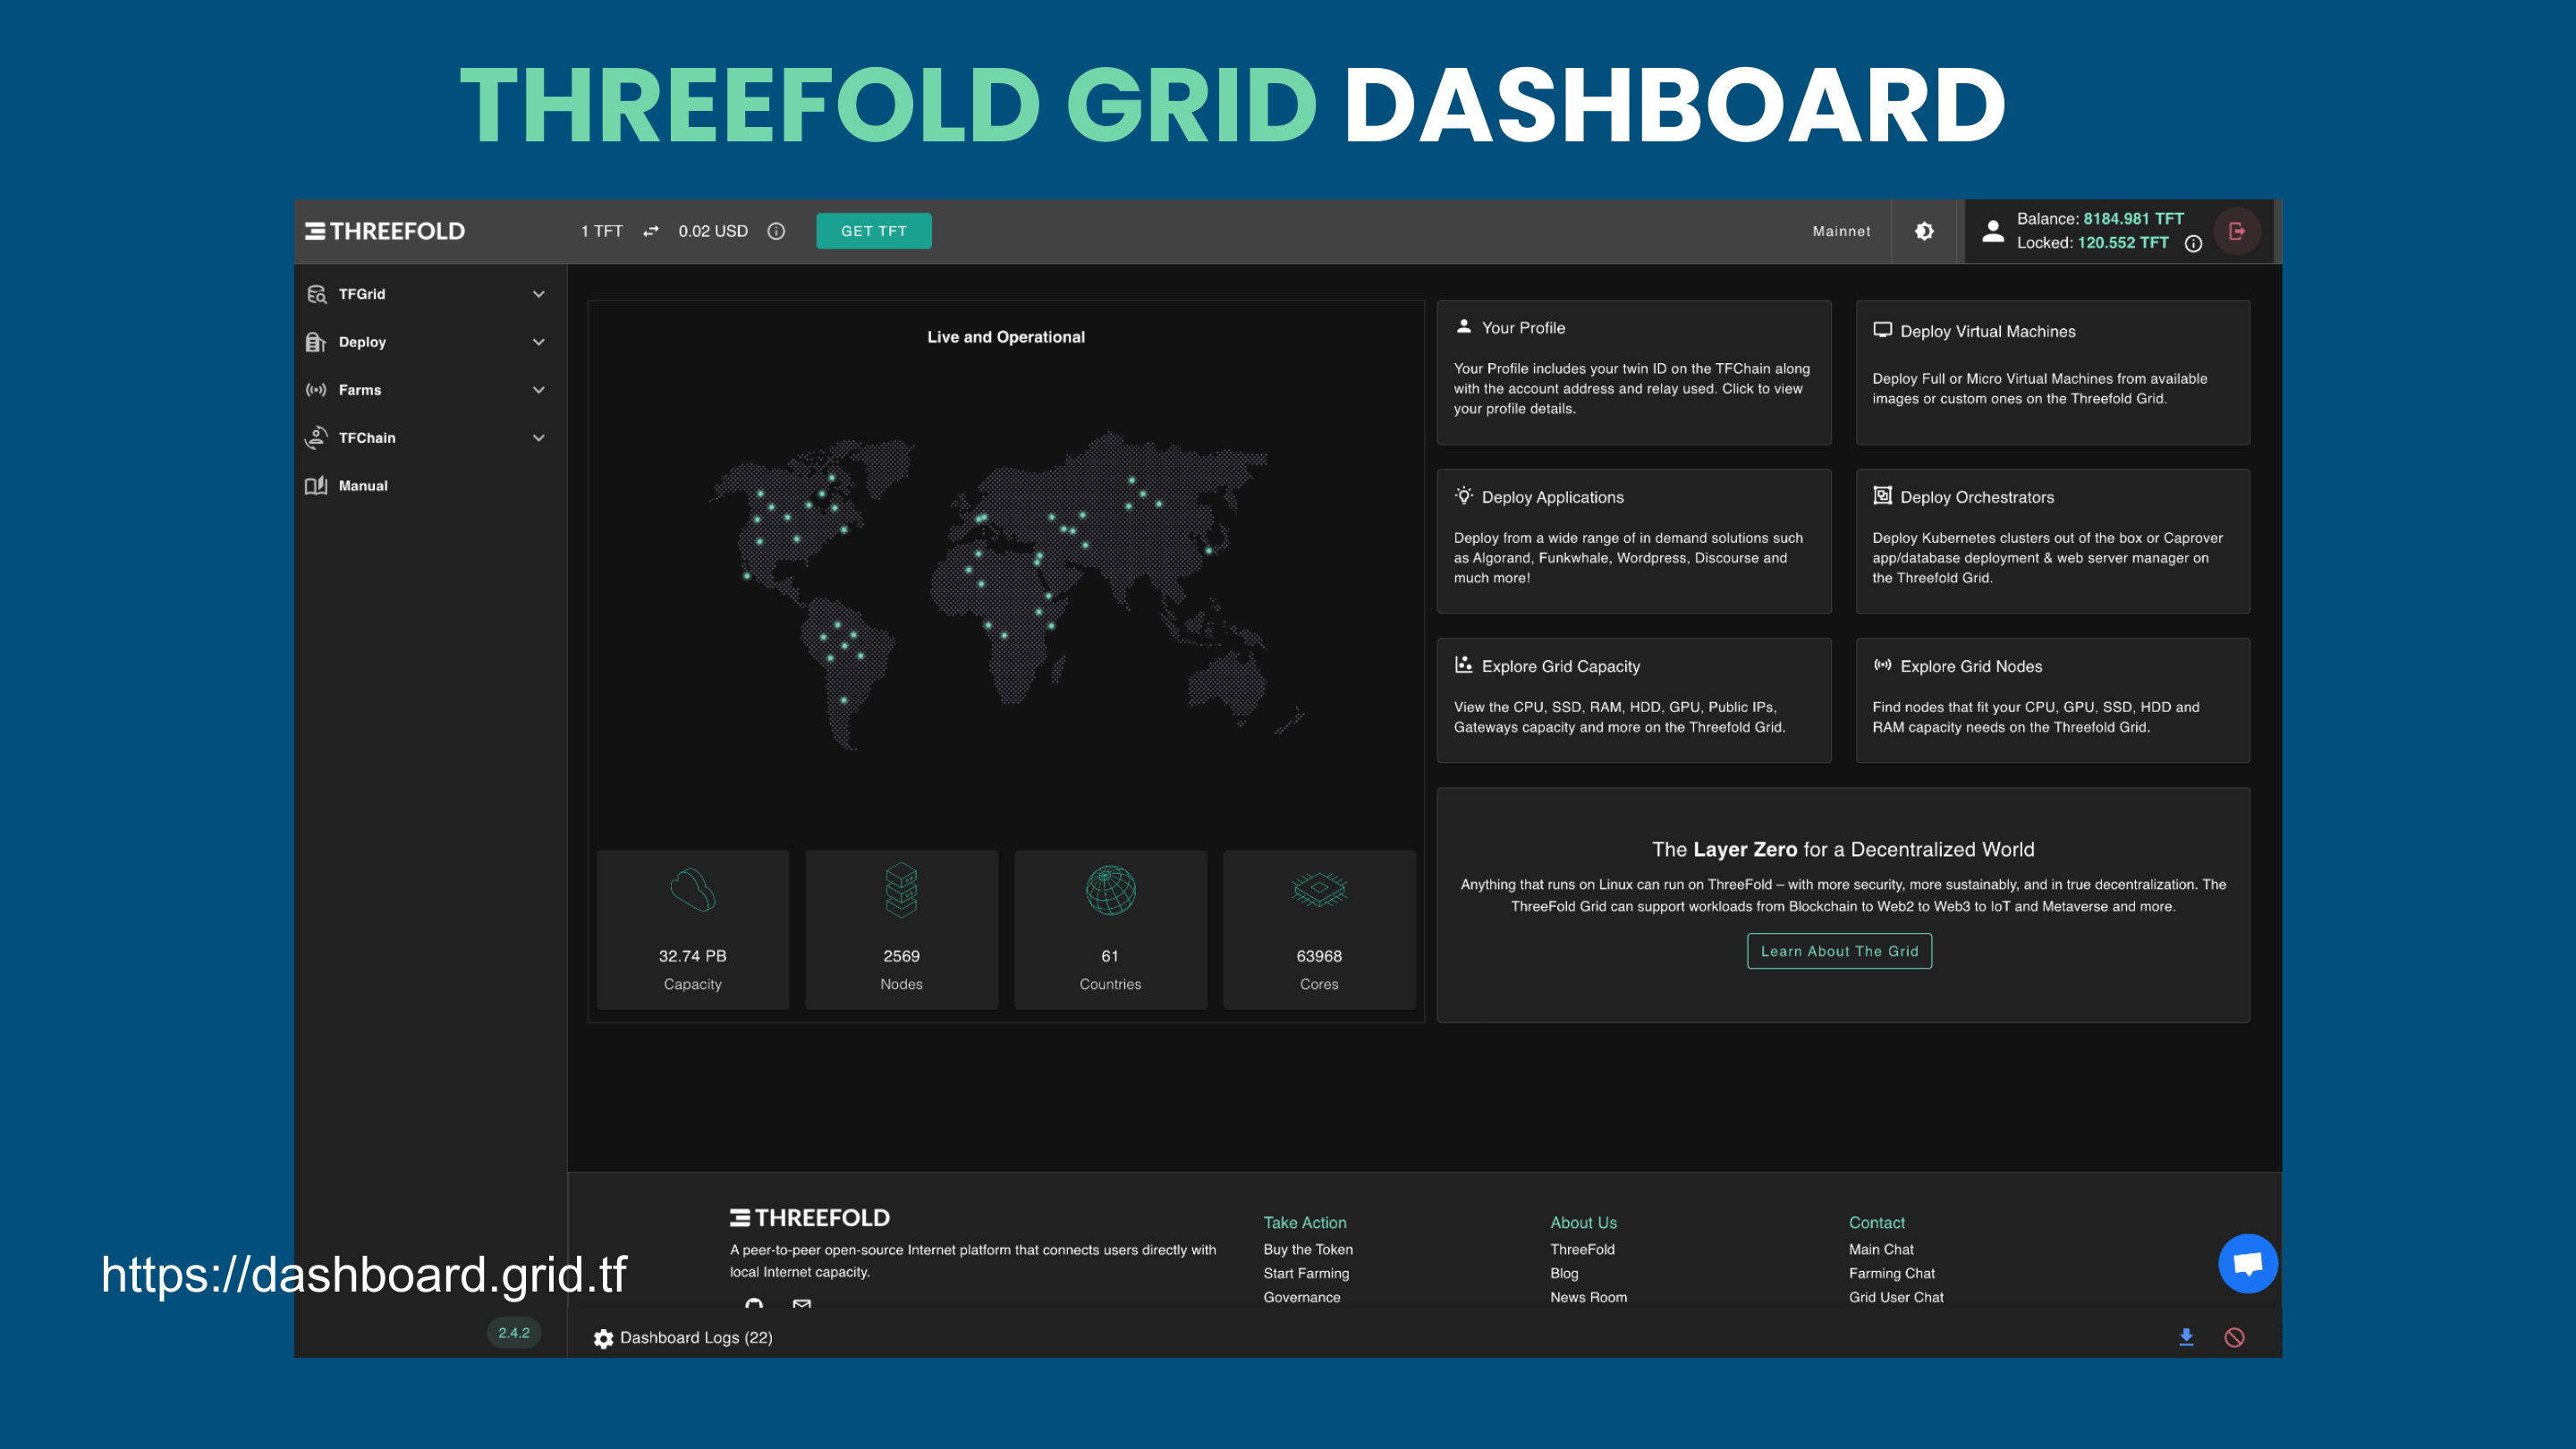Image resolution: width=2576 pixels, height=1449 pixels.
Task: Click the Farms sidebar icon
Action: (x=316, y=390)
